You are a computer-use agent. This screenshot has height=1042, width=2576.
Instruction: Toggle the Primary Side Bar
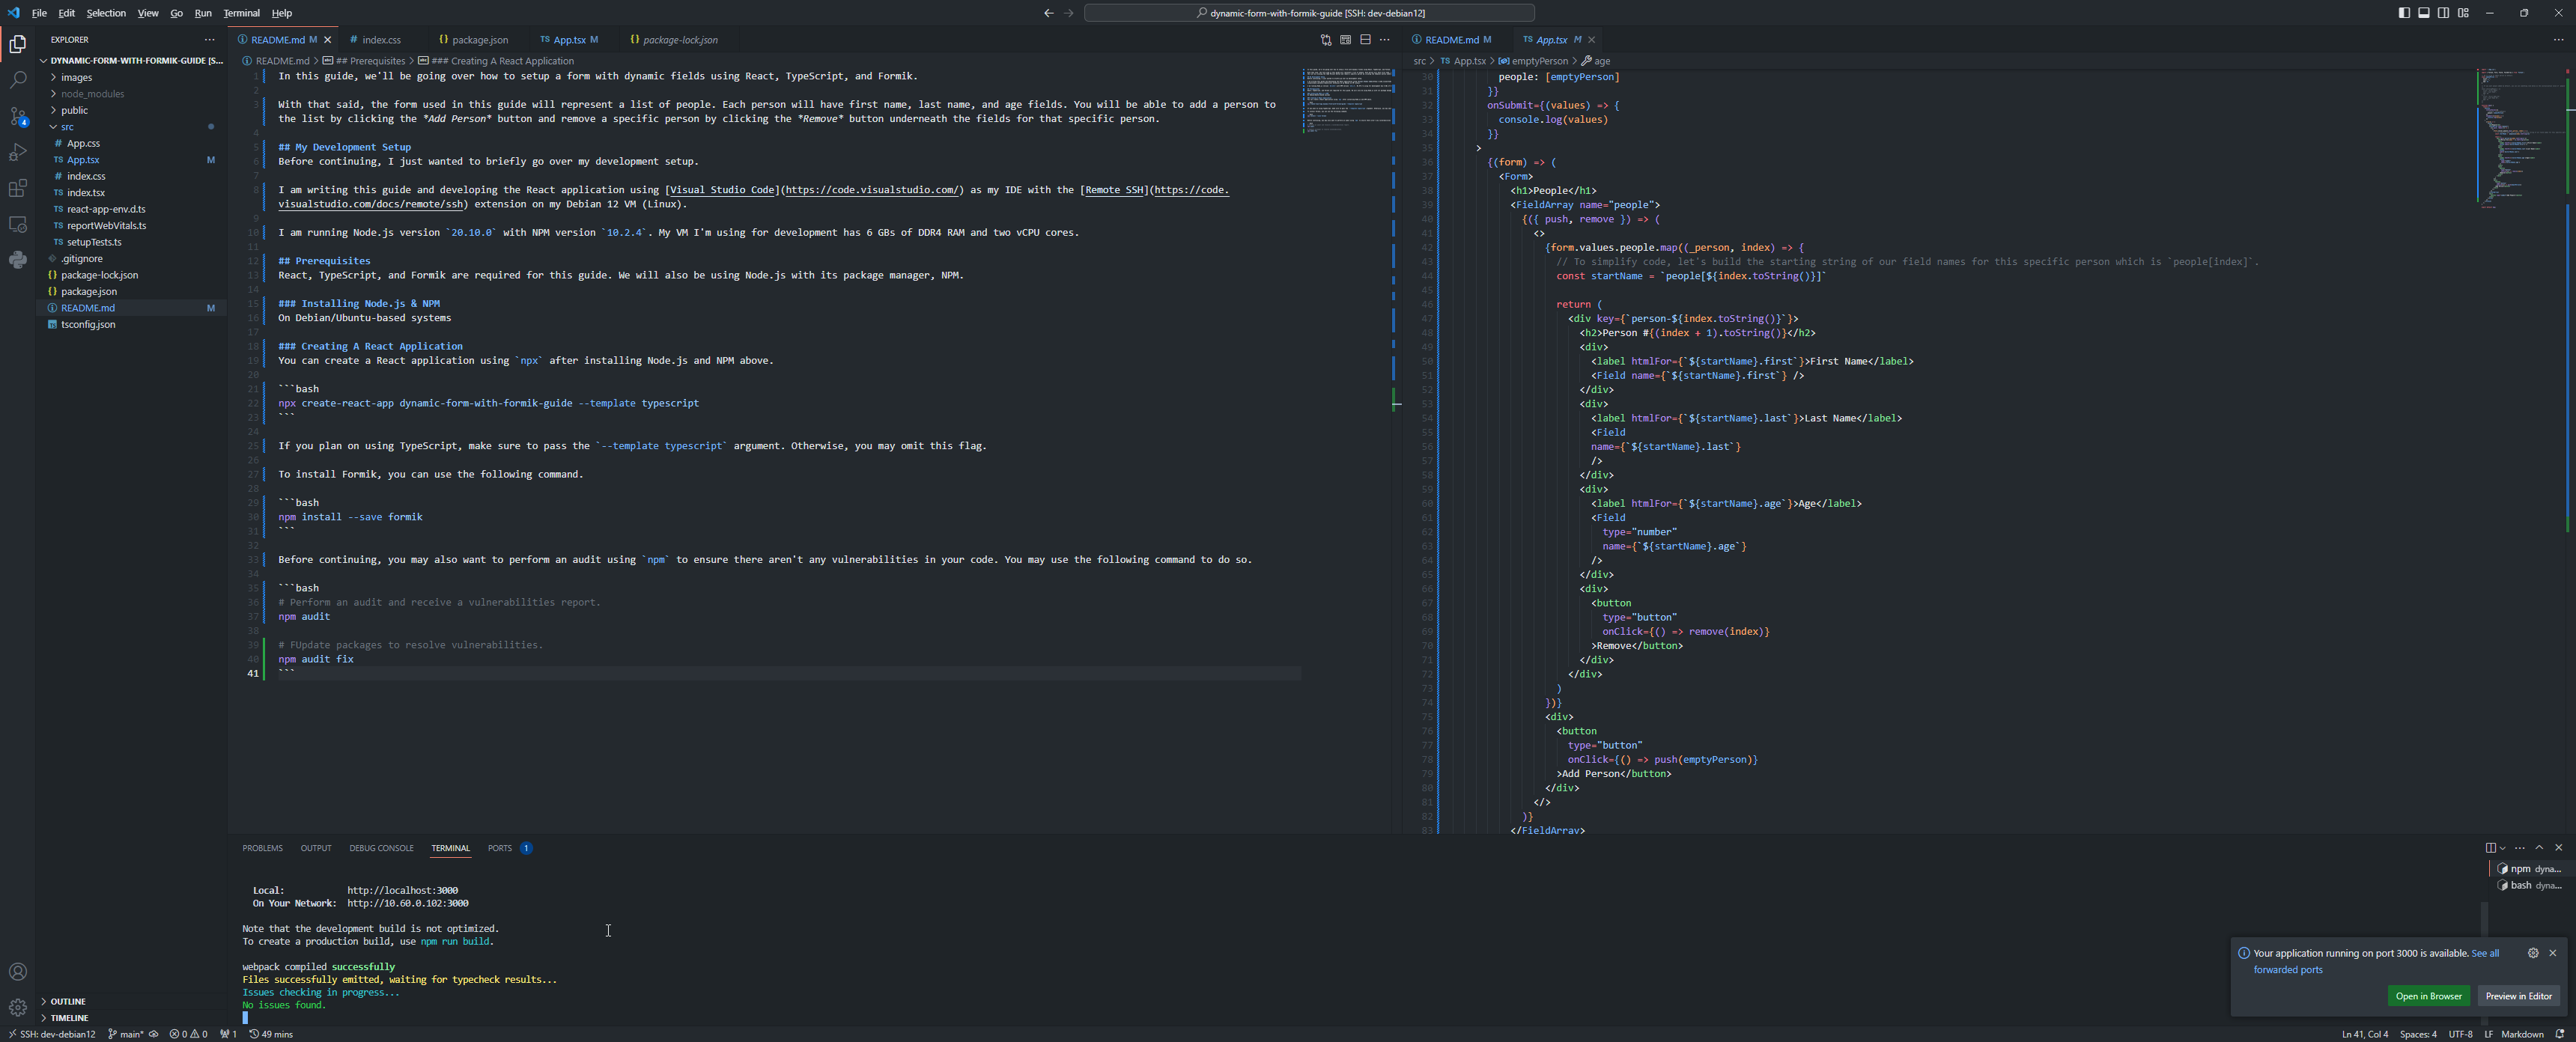click(2404, 13)
